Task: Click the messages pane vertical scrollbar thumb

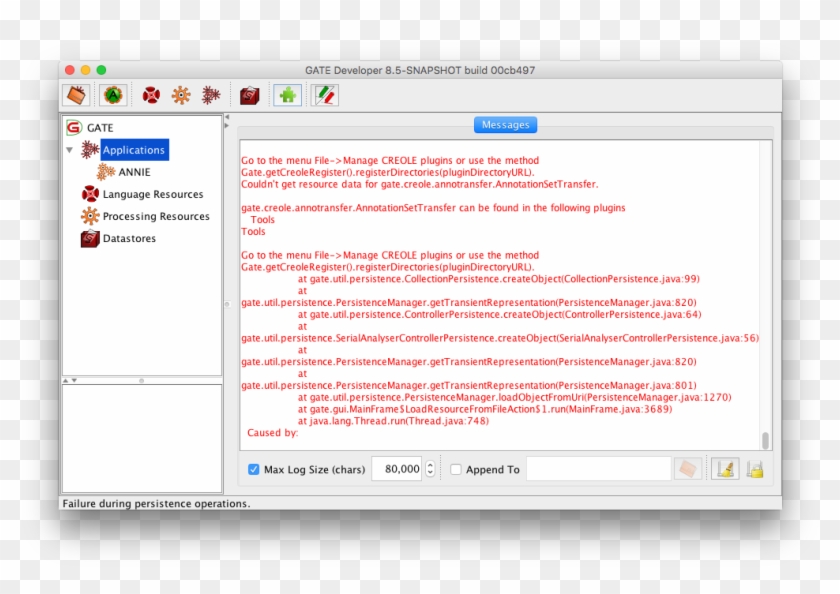Action: point(765,440)
